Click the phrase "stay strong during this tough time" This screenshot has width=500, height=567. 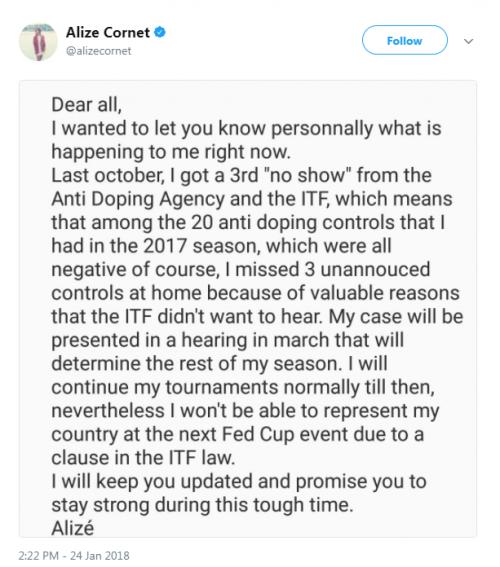202,505
